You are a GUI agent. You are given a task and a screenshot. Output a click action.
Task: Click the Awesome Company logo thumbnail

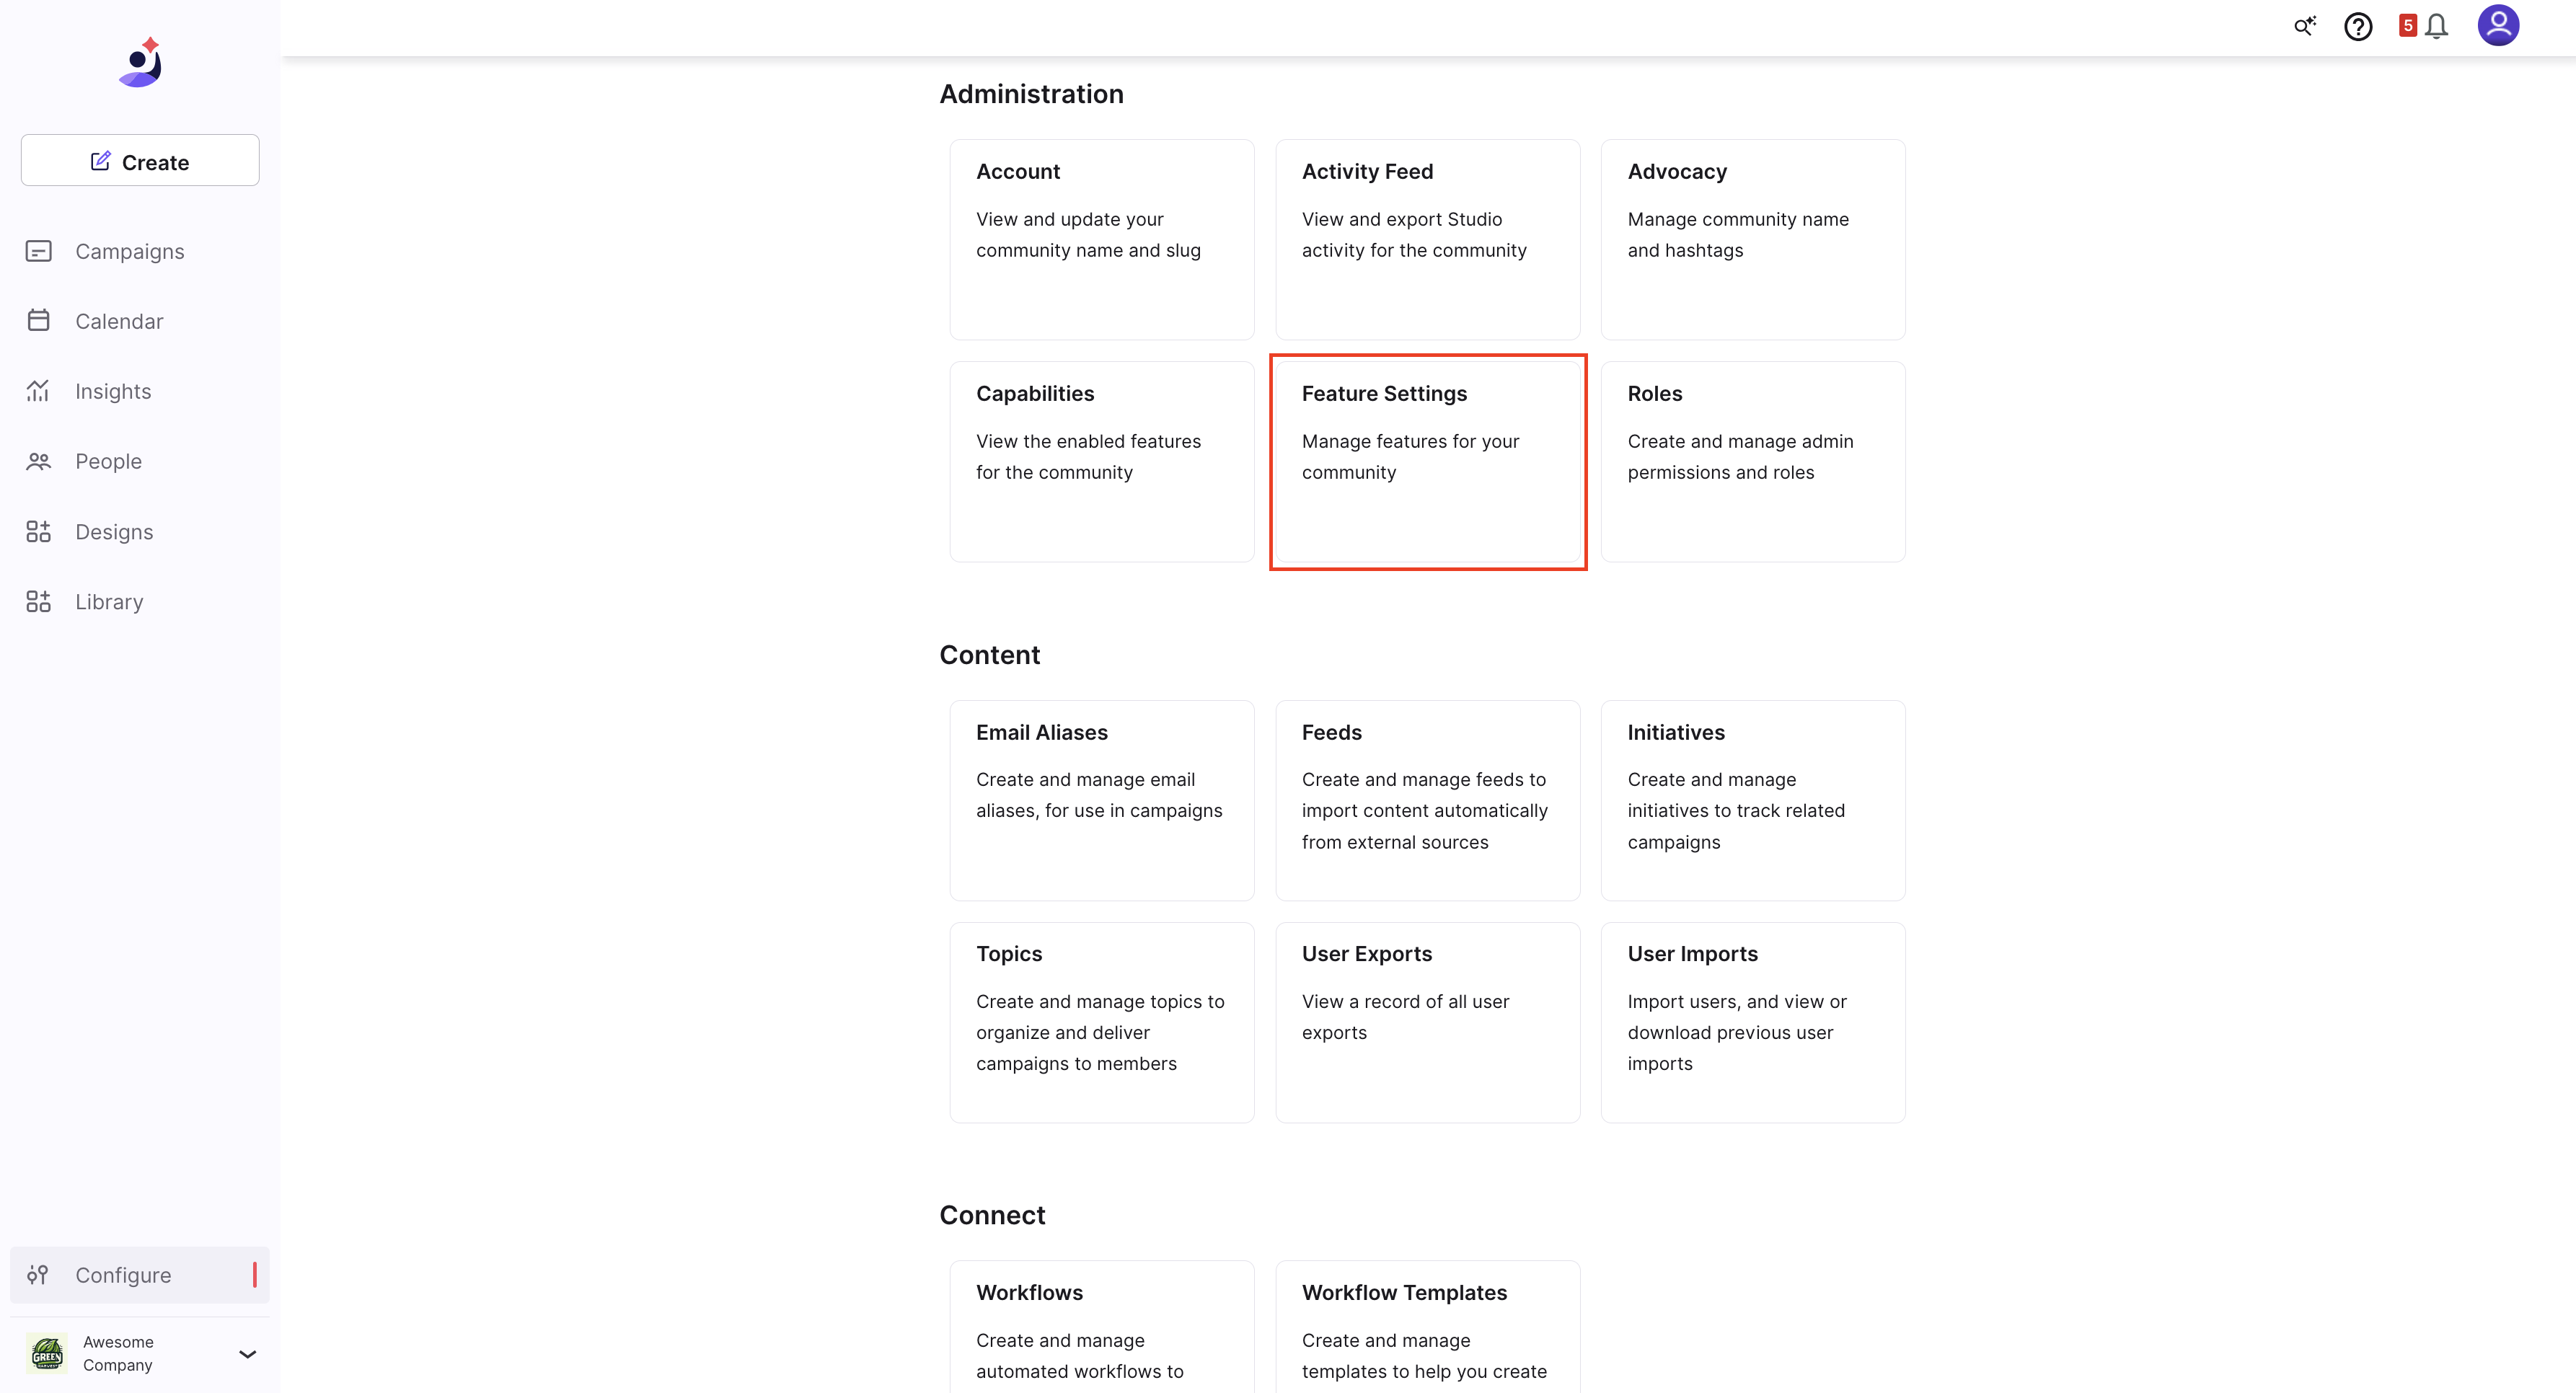coord(47,1354)
